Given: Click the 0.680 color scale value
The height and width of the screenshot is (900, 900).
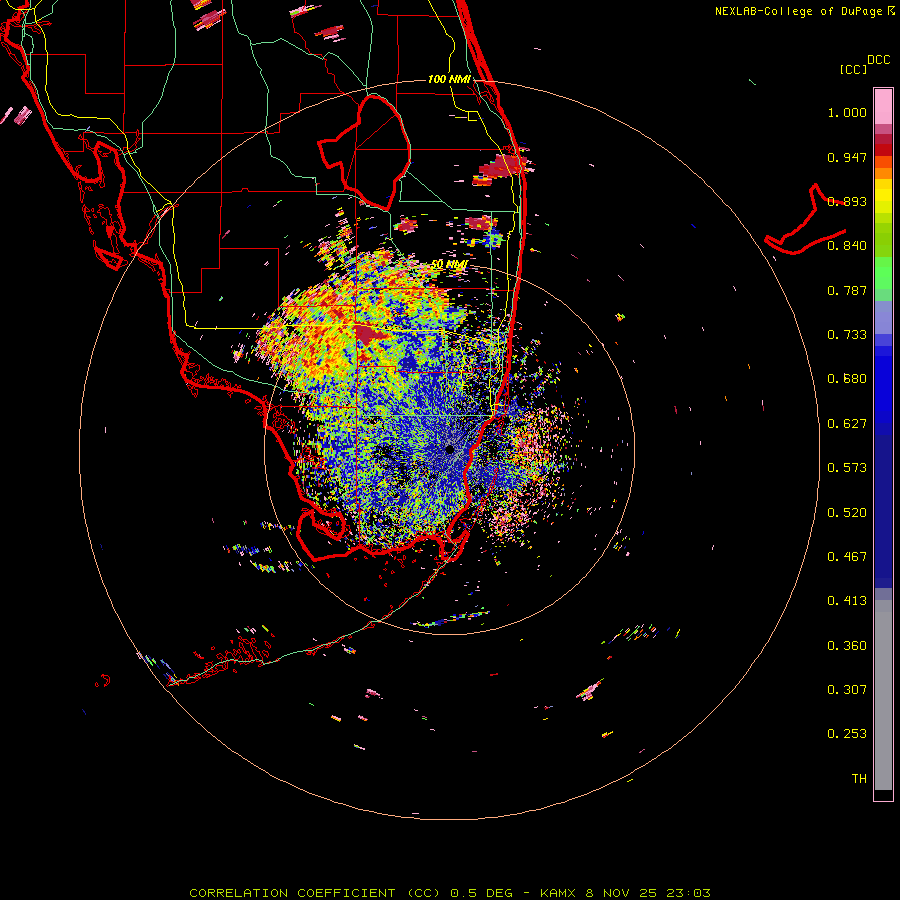Looking at the screenshot, I should 847,379.
